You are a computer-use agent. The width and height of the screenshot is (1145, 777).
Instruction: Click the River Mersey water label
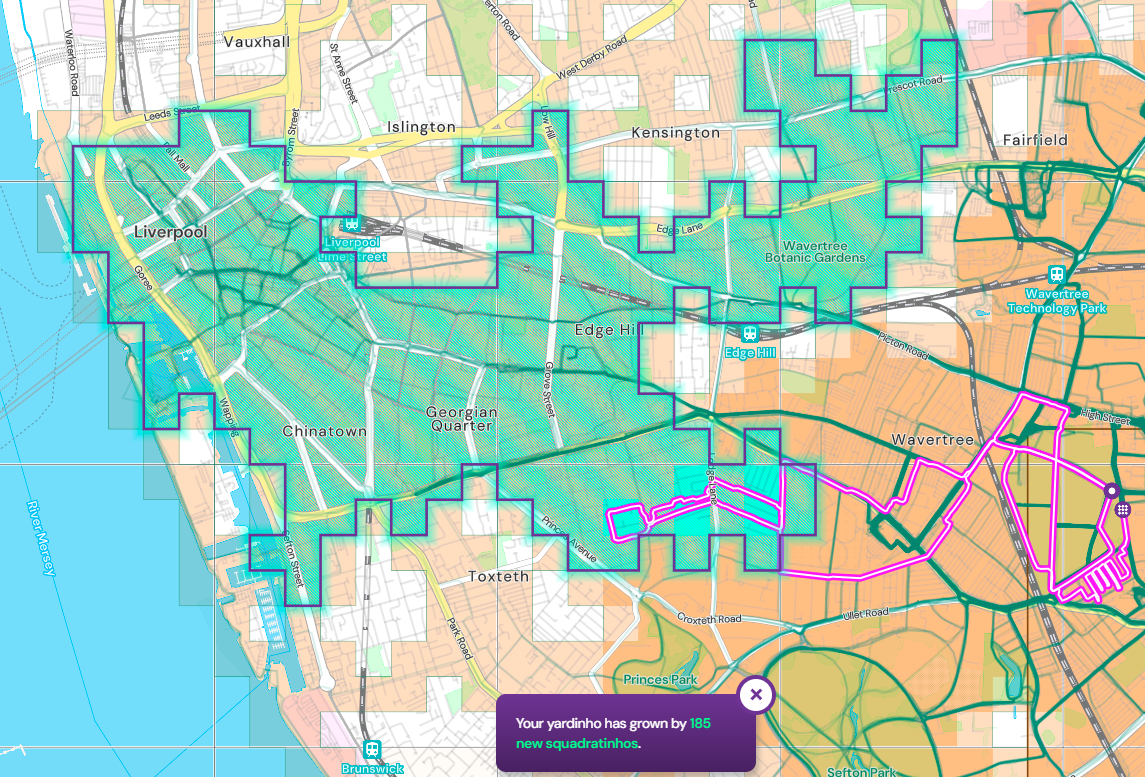(x=41, y=538)
